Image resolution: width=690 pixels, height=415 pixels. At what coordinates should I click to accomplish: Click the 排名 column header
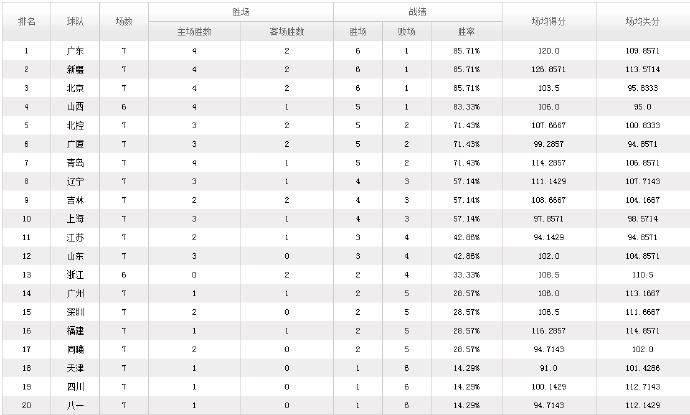[x=26, y=22]
